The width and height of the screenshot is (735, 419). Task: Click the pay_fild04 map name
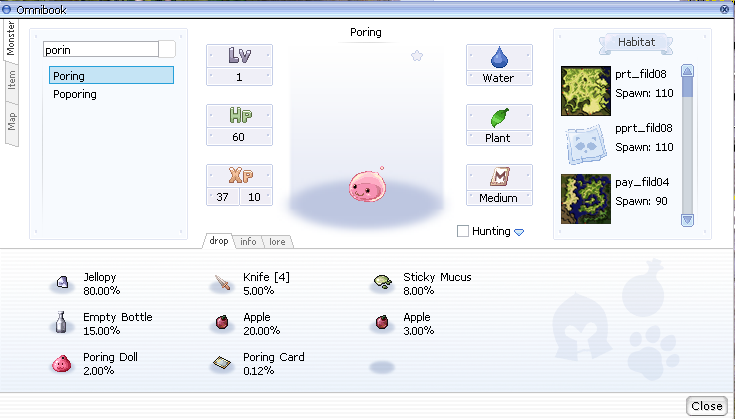tap(642, 182)
